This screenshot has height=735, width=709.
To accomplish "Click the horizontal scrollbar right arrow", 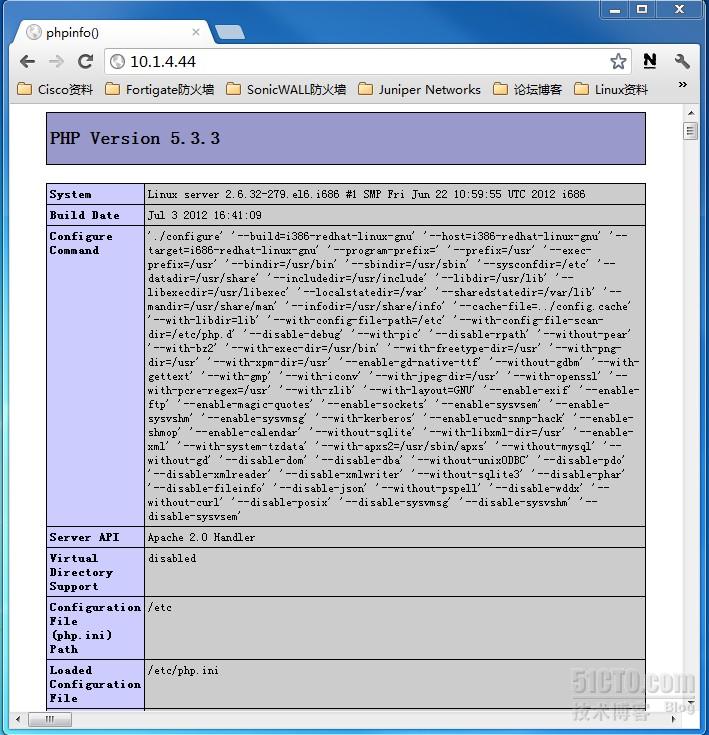I will [673, 719].
